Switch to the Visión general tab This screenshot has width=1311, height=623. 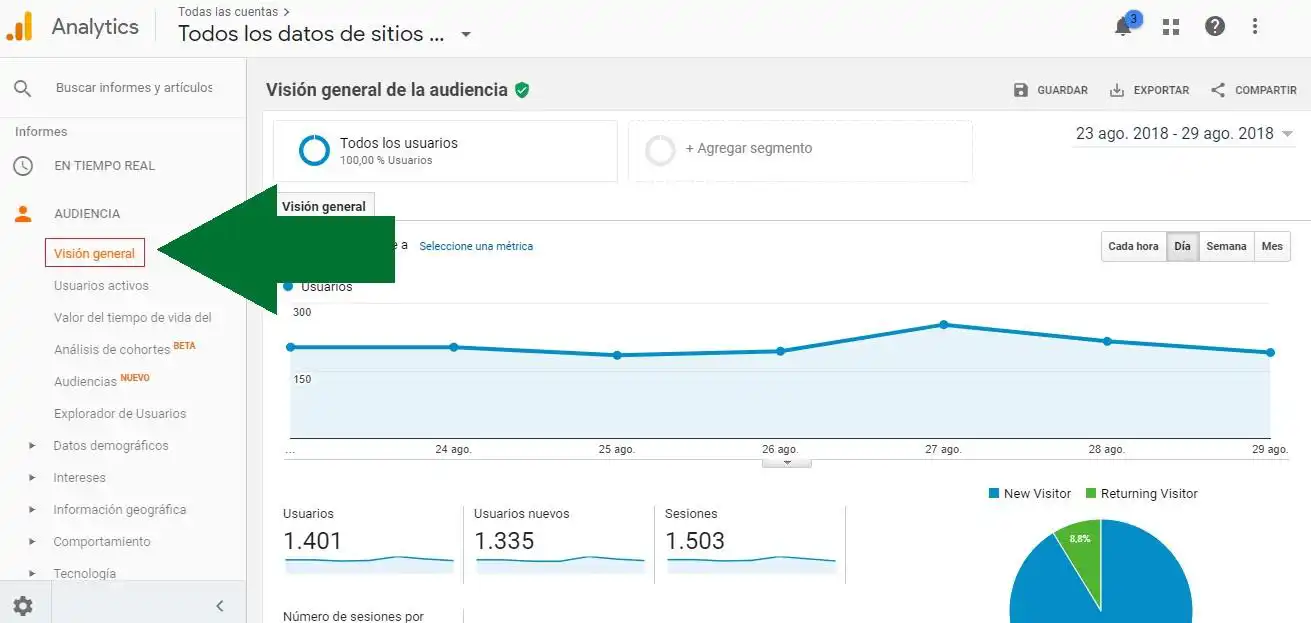(325, 205)
